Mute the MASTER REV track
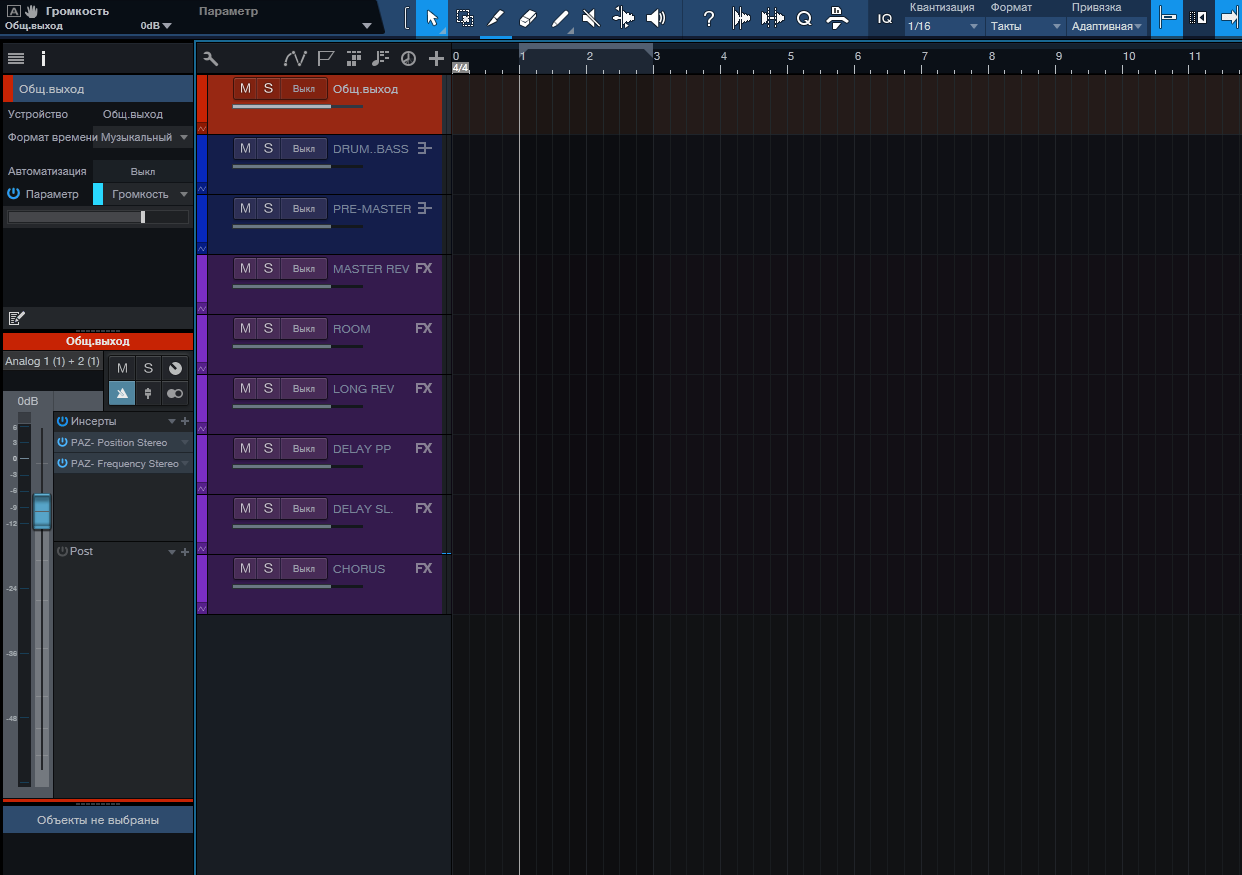The width and height of the screenshot is (1242, 875). 245,268
